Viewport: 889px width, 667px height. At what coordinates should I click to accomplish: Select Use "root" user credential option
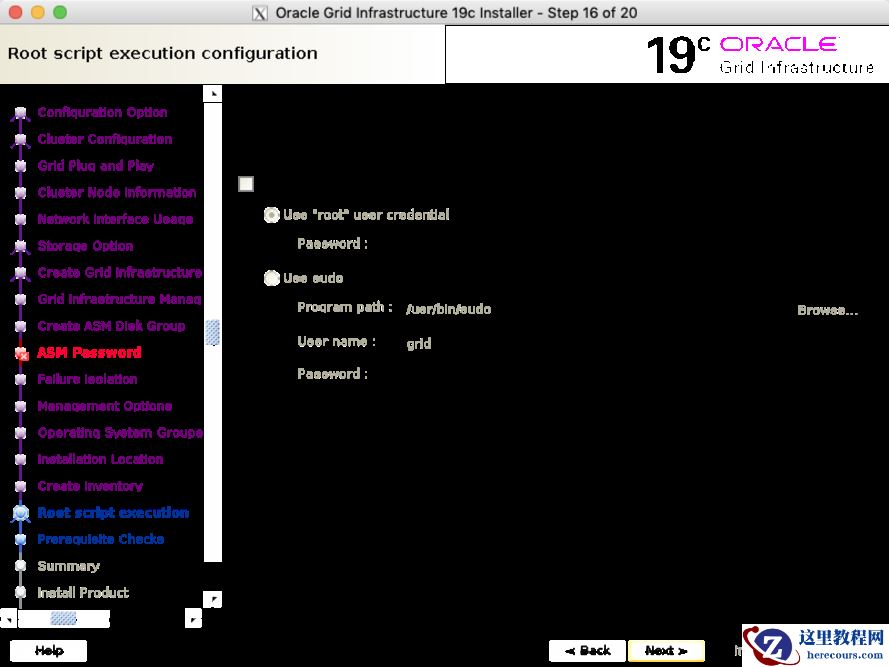click(x=357, y=215)
